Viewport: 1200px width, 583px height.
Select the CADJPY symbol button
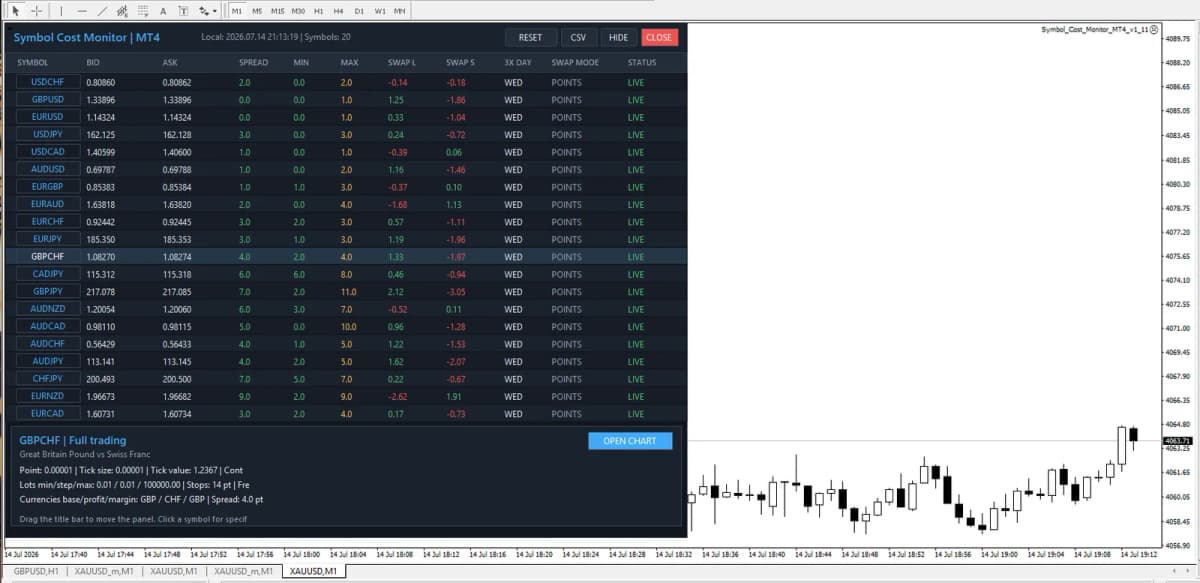click(47, 274)
